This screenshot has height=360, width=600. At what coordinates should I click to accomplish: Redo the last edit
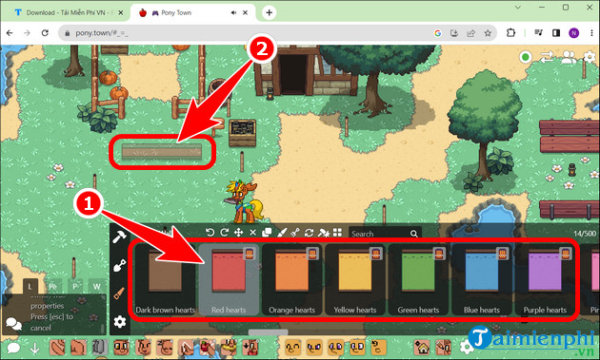coord(225,233)
